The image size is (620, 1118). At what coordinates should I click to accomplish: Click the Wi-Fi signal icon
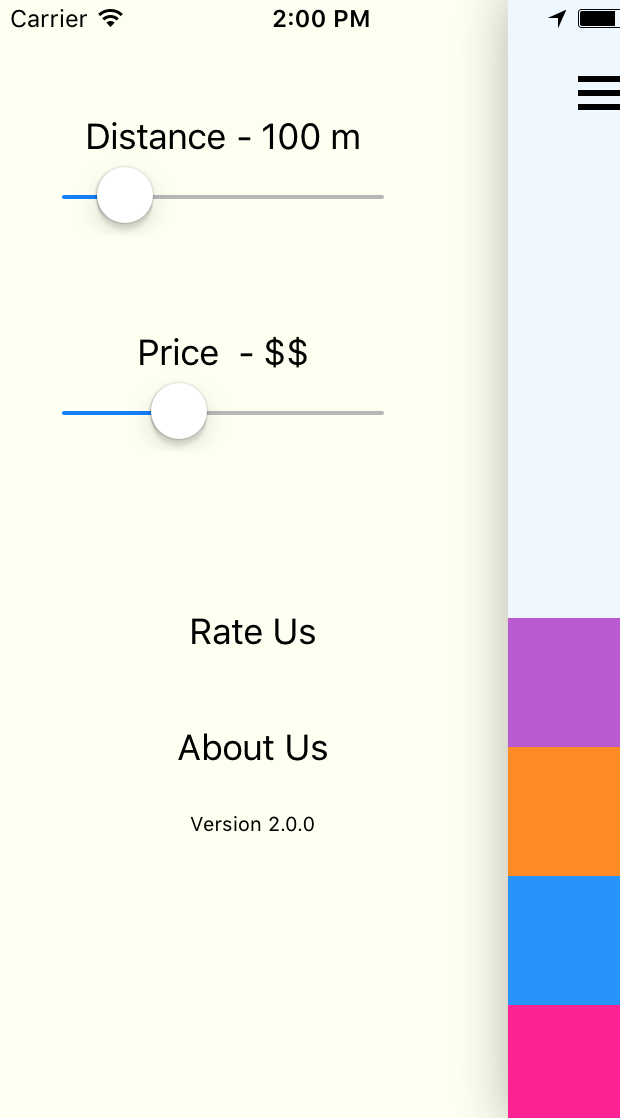(111, 18)
